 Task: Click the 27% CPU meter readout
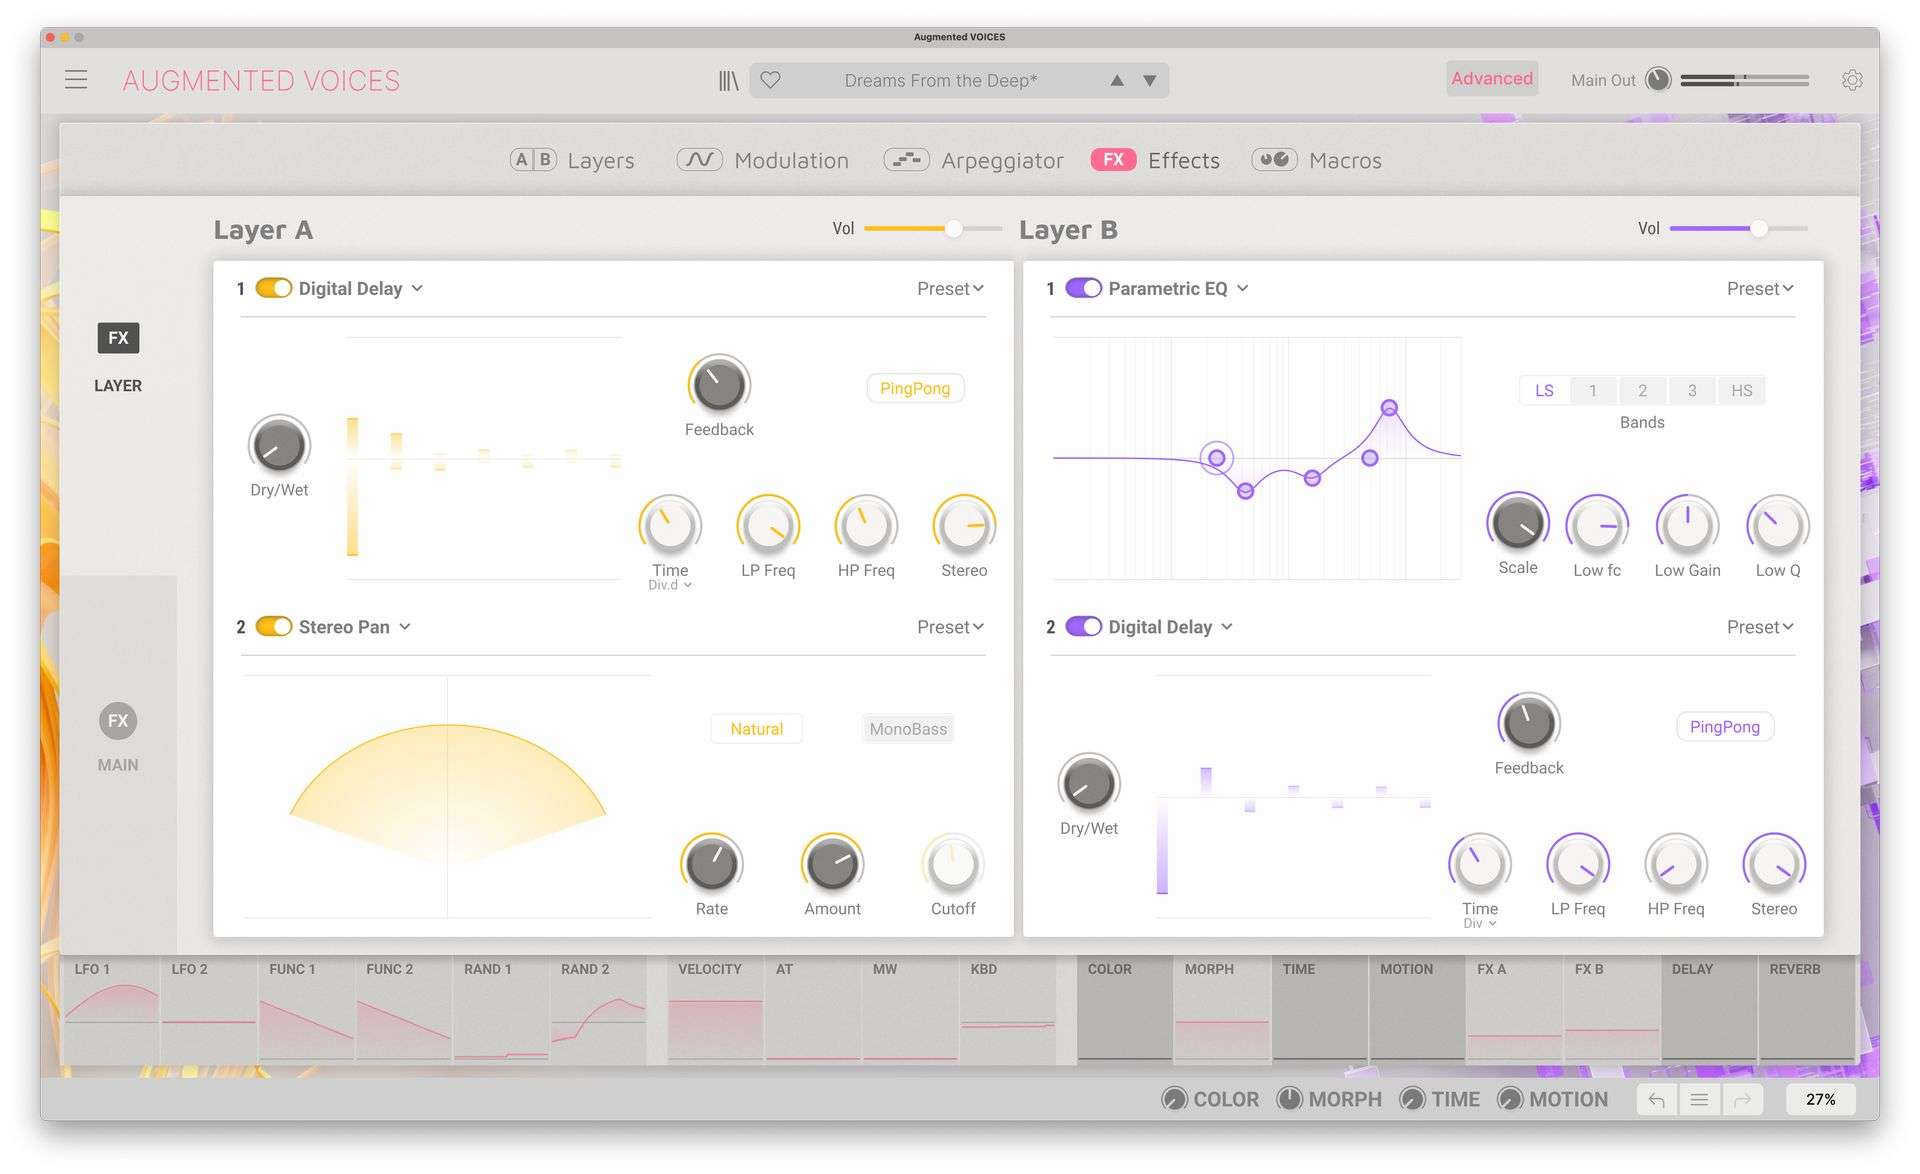(1820, 1100)
